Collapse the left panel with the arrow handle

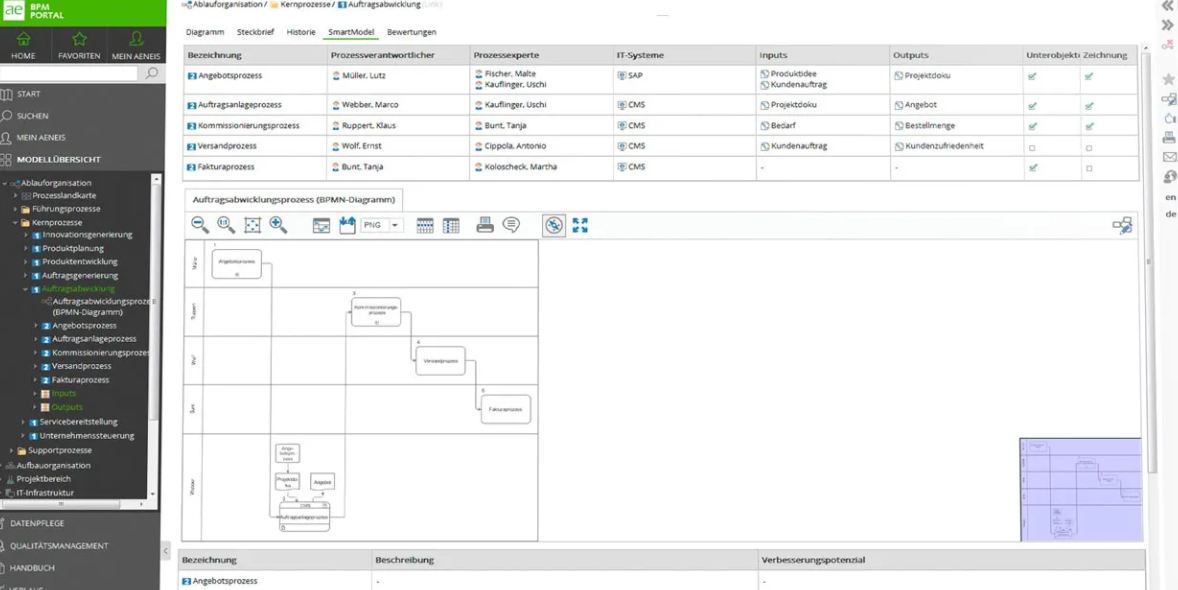tap(165, 551)
